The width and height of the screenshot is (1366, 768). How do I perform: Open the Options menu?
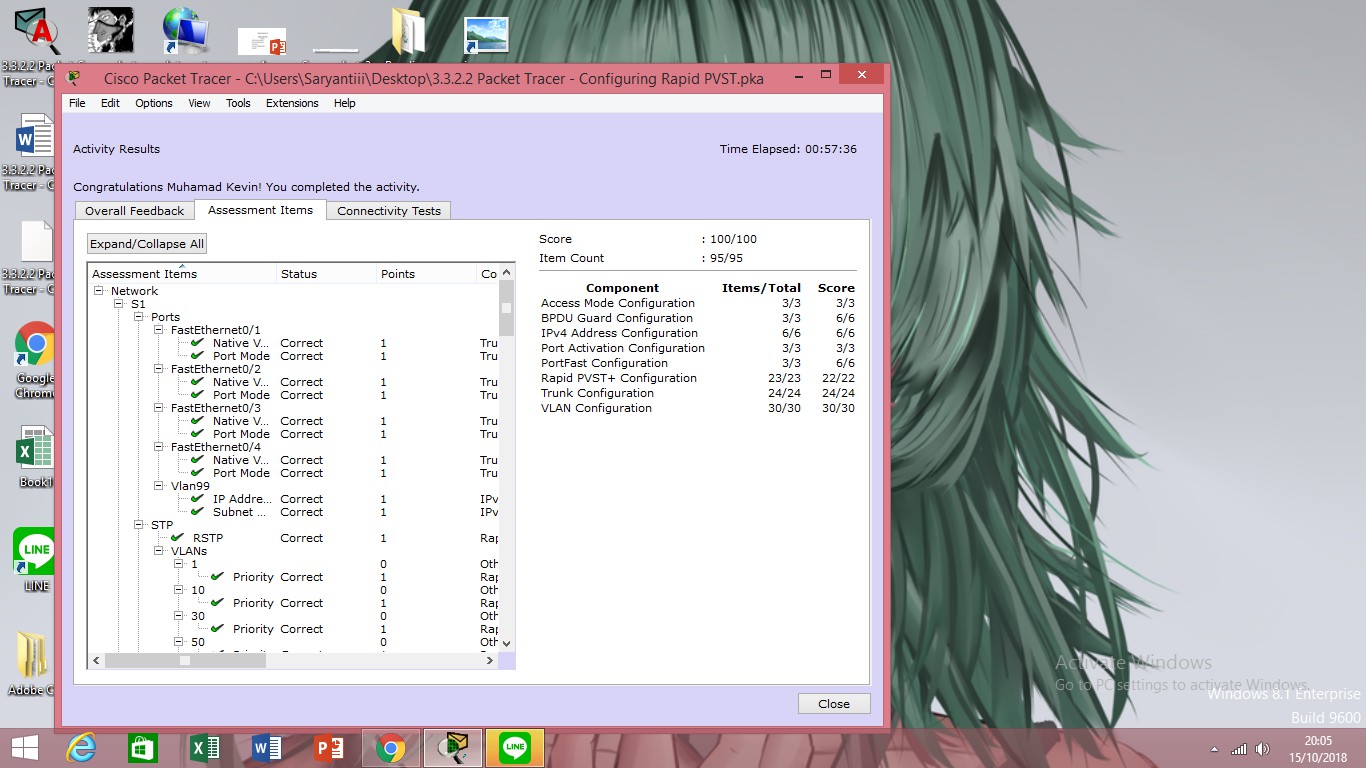pos(154,103)
